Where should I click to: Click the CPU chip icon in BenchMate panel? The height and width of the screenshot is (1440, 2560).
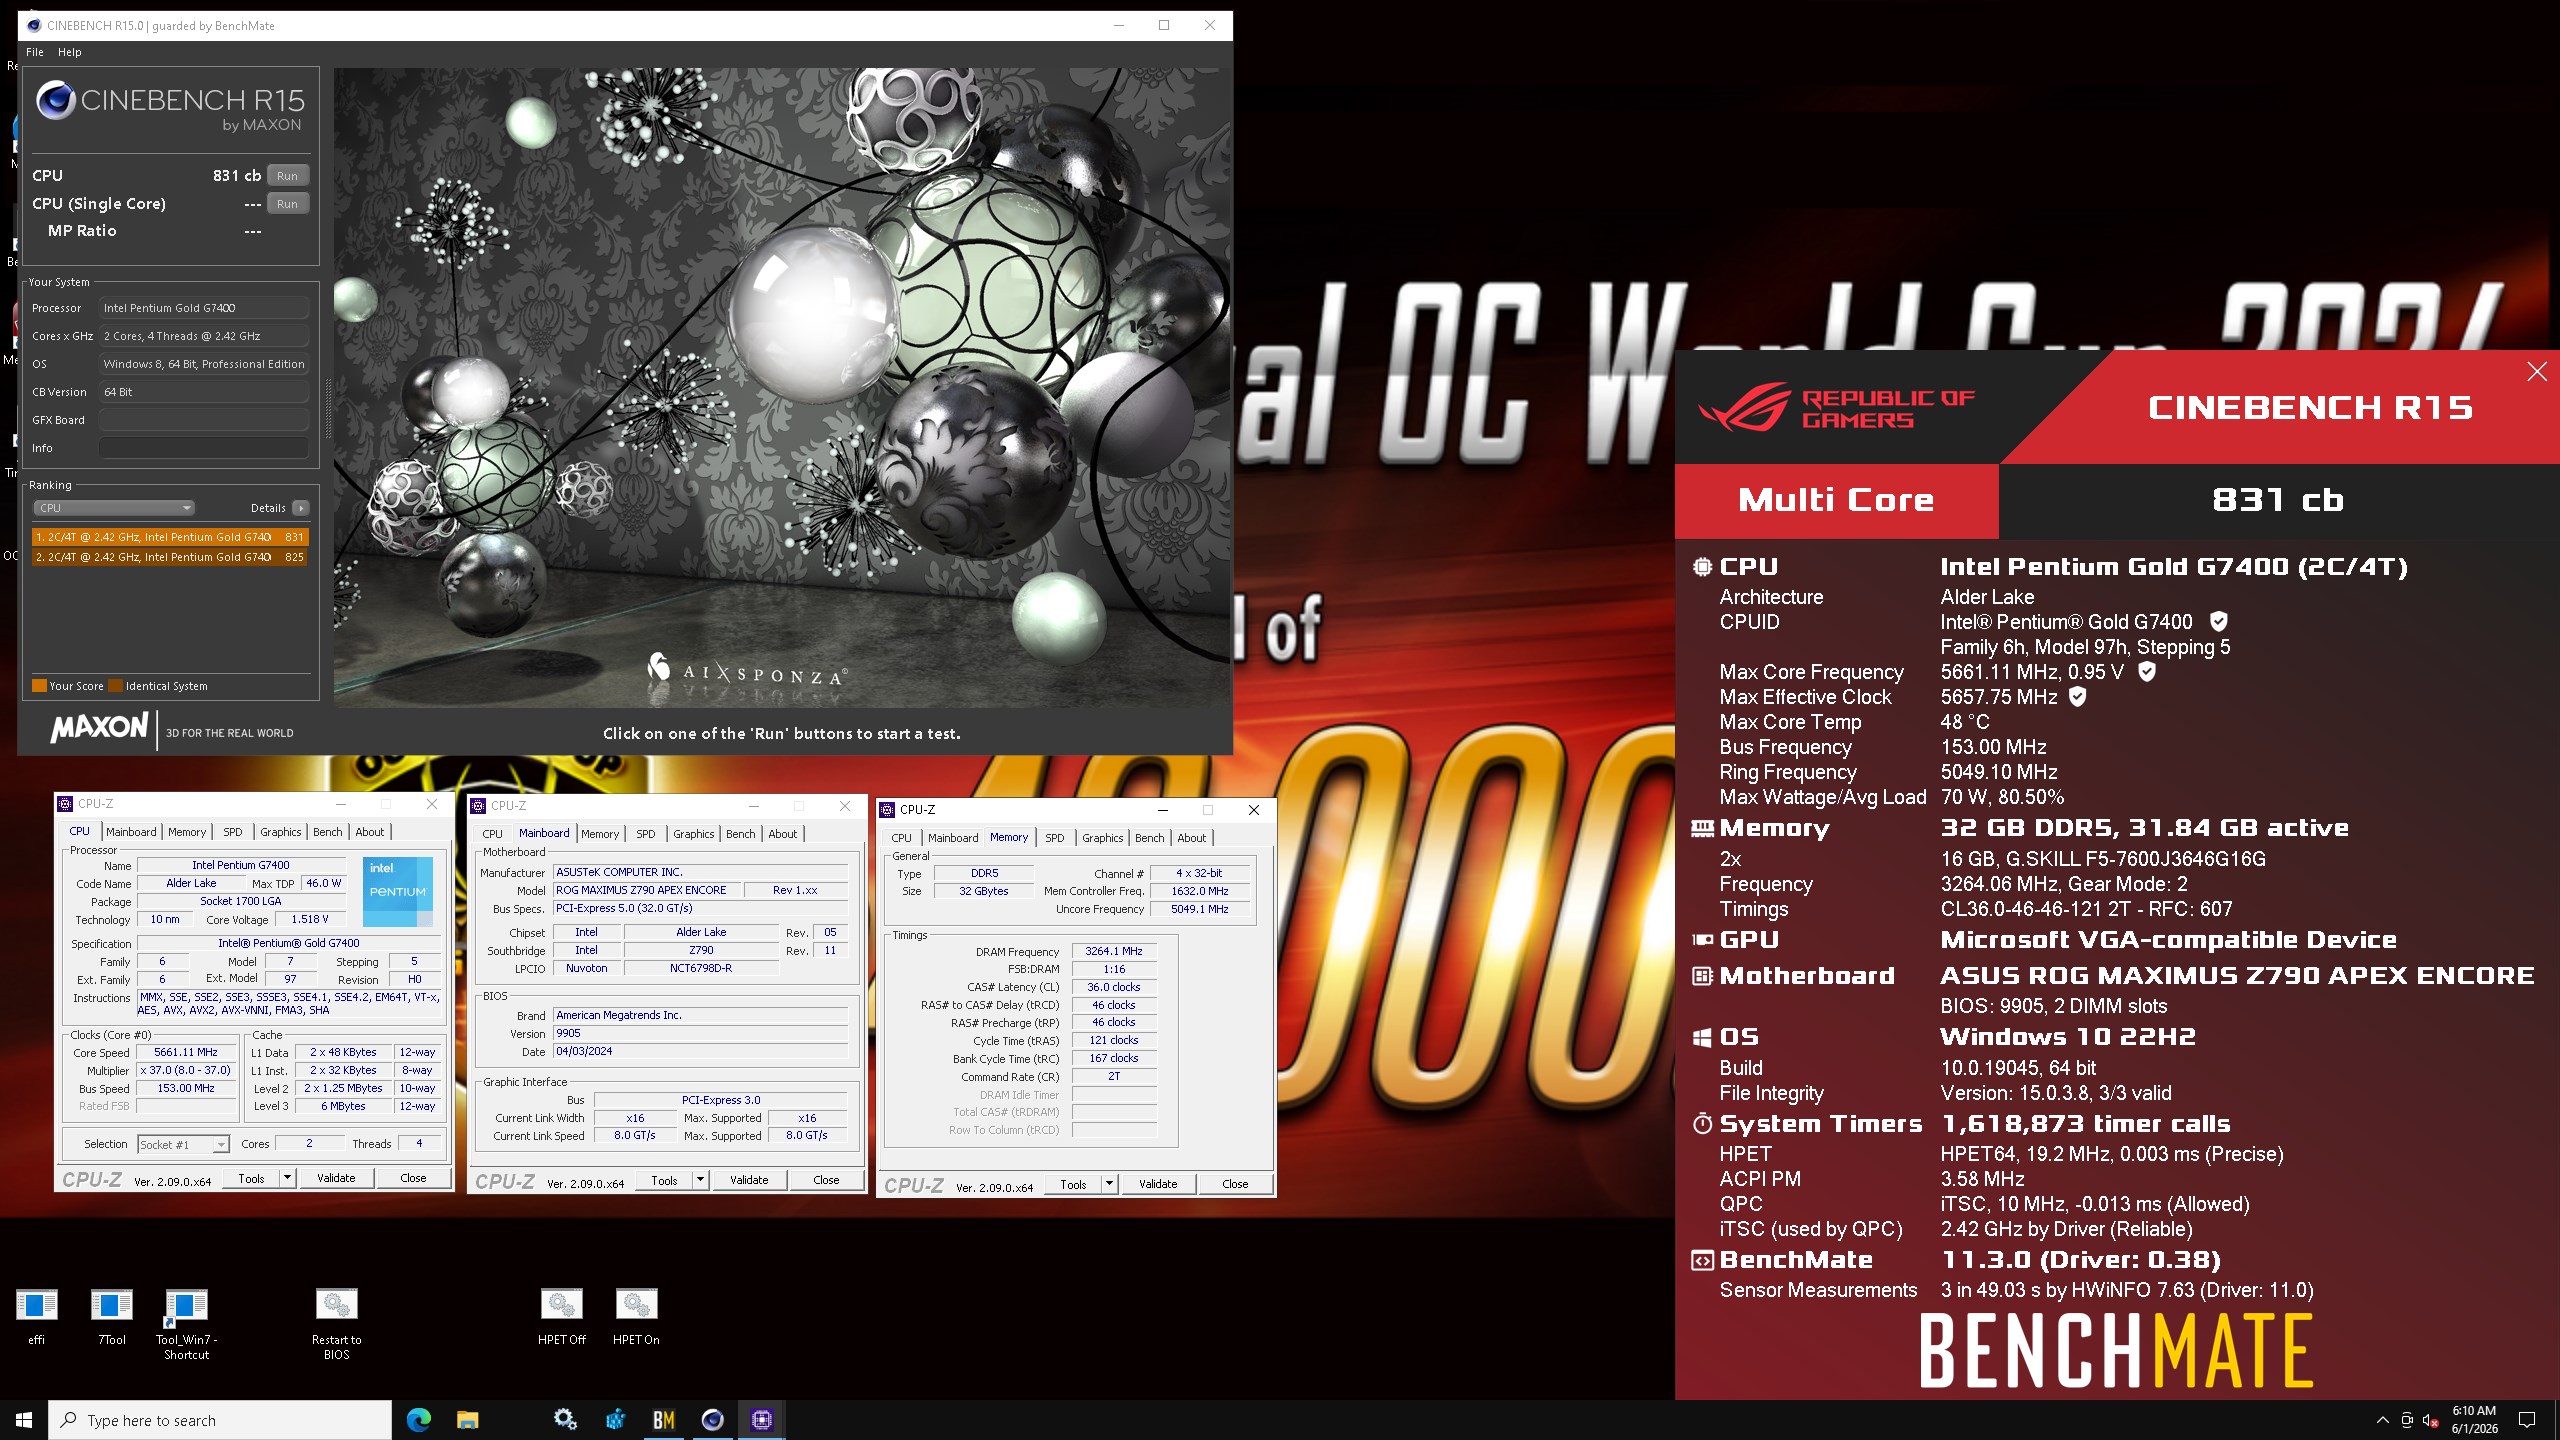click(x=1702, y=567)
